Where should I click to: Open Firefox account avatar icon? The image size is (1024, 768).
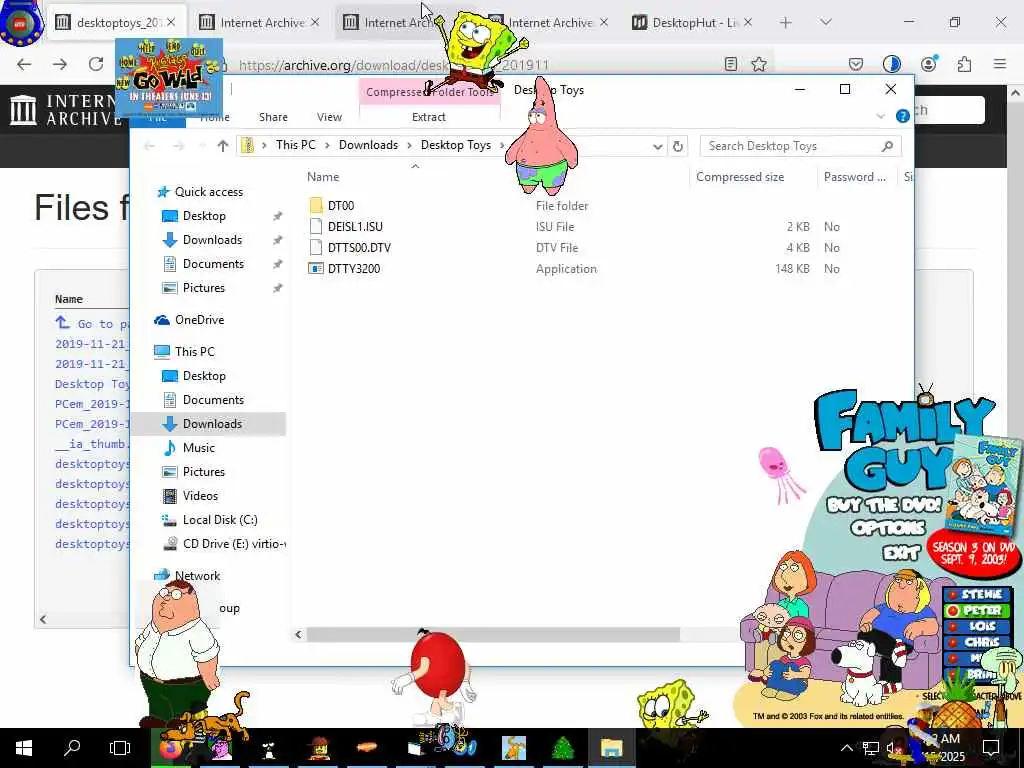coord(928,63)
